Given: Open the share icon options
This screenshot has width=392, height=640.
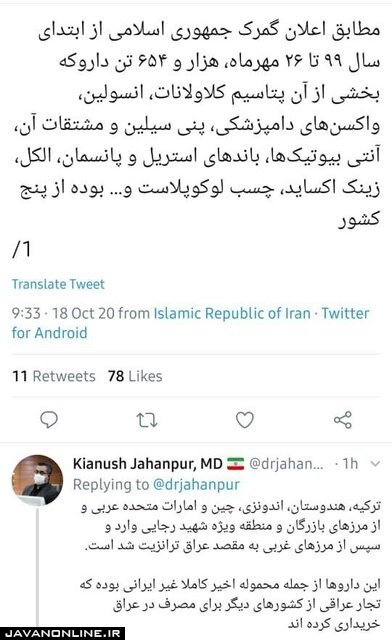Looking at the screenshot, I should [x=343, y=420].
